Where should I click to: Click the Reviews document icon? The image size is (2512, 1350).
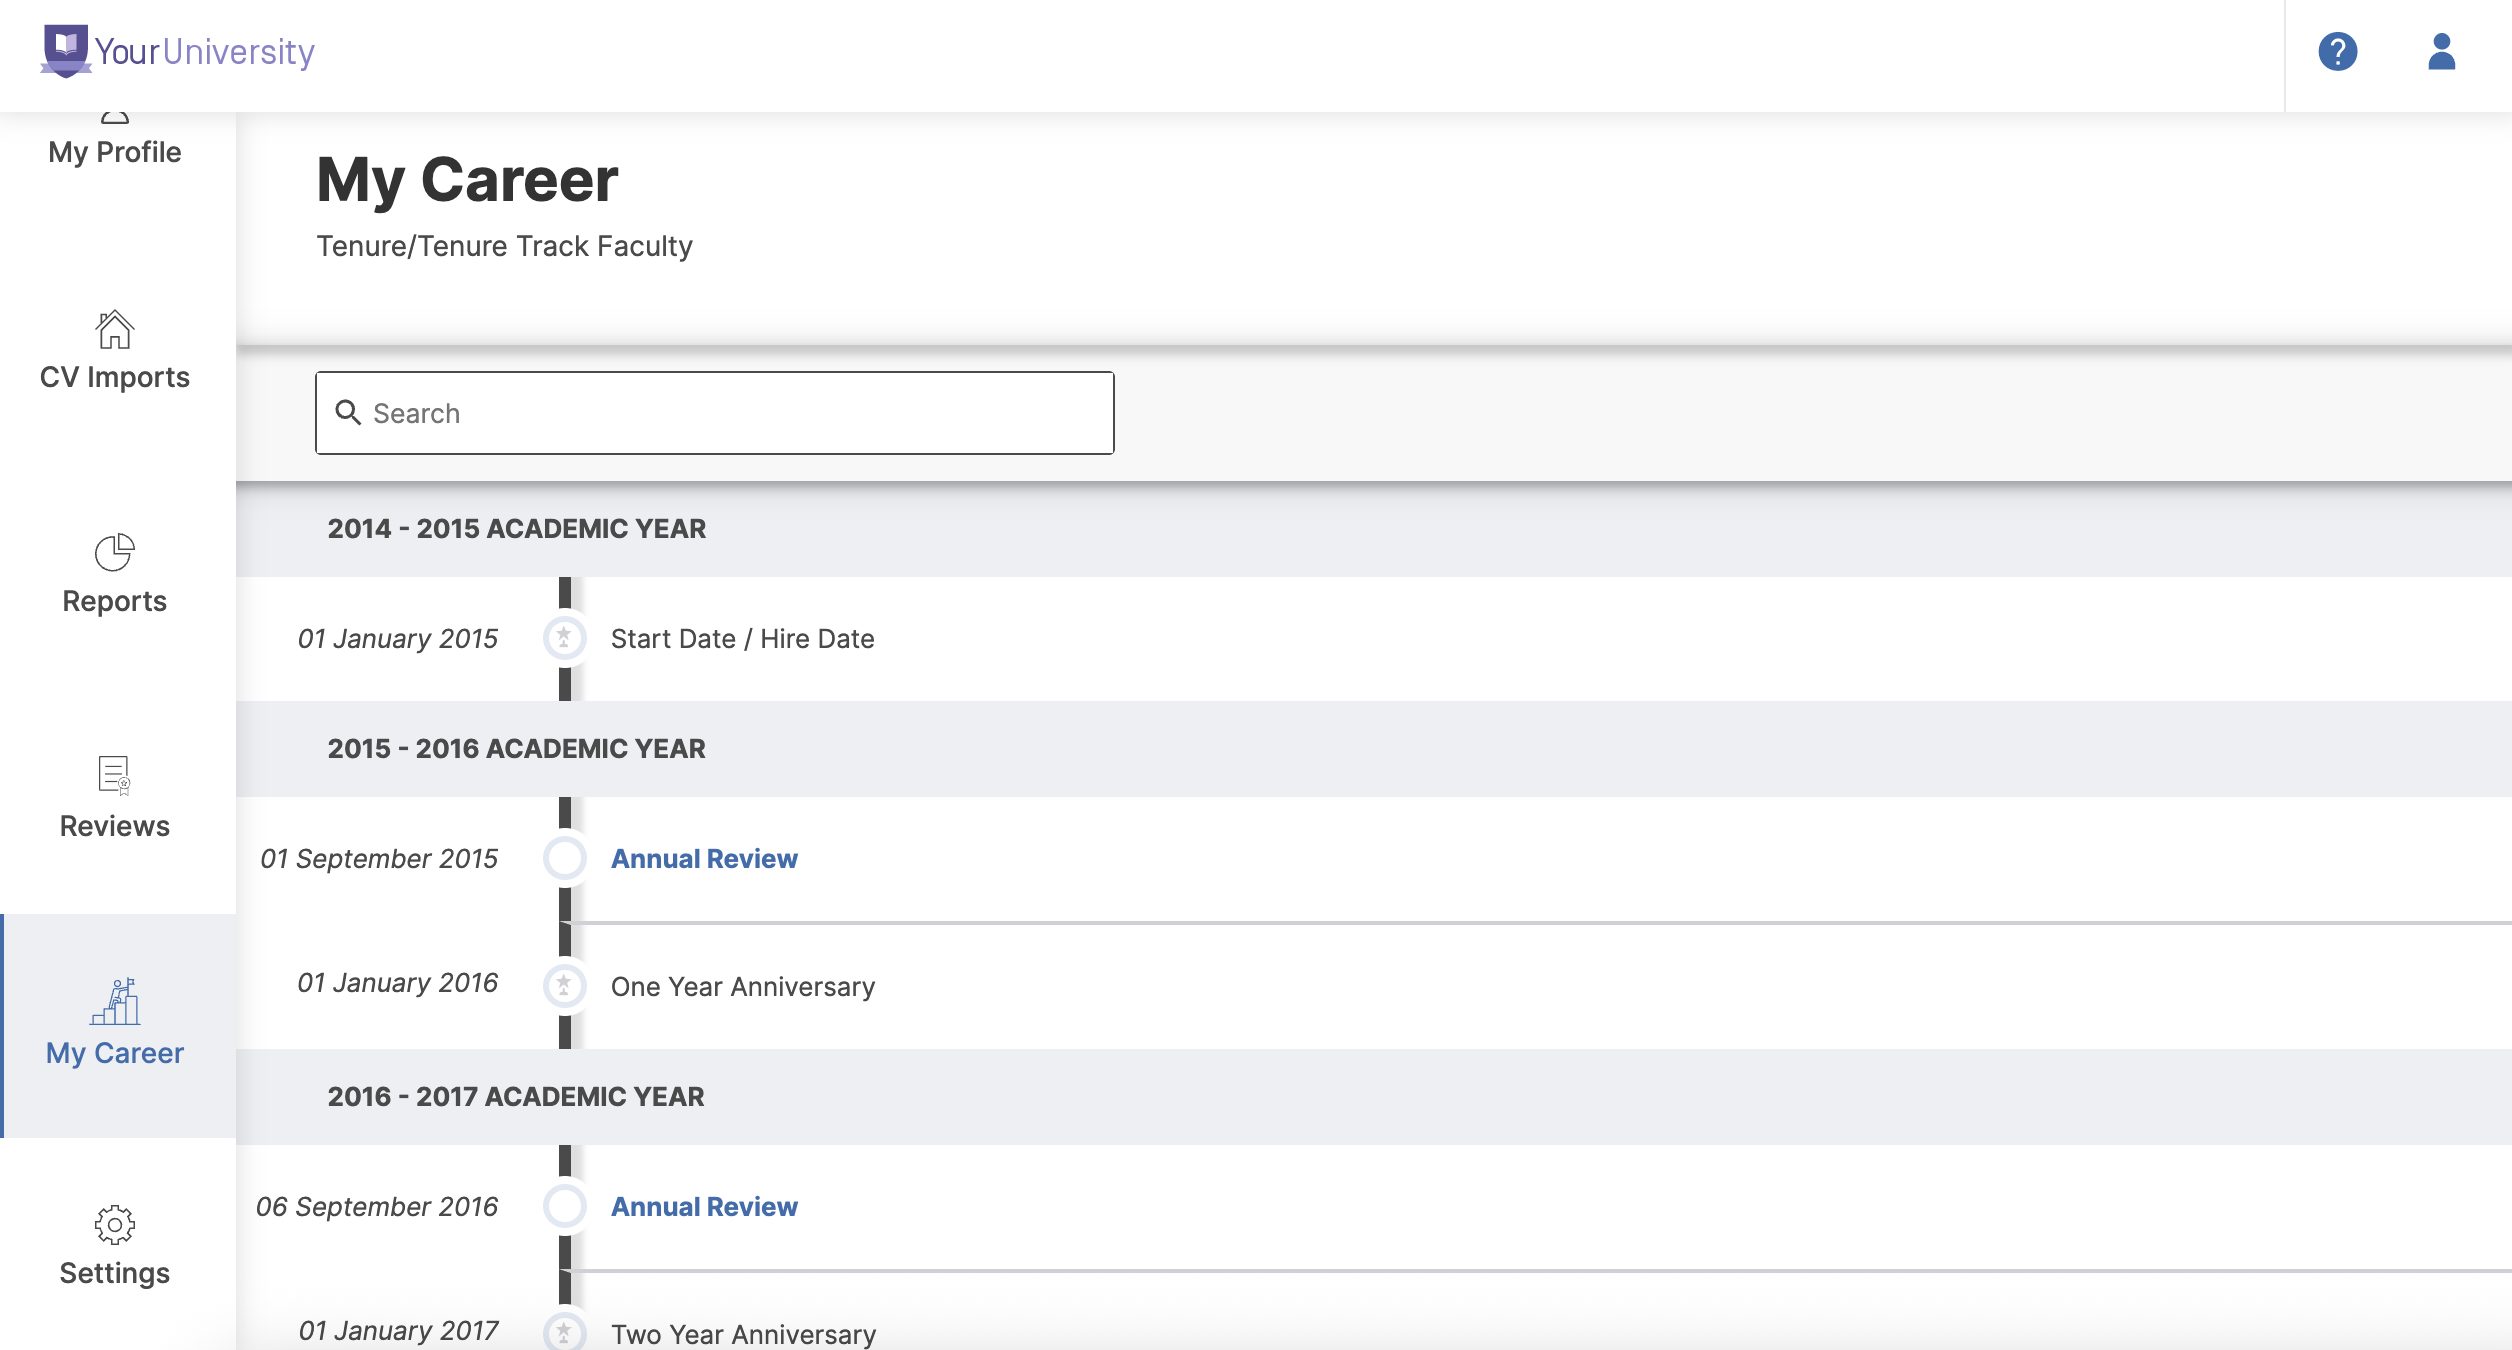114,776
